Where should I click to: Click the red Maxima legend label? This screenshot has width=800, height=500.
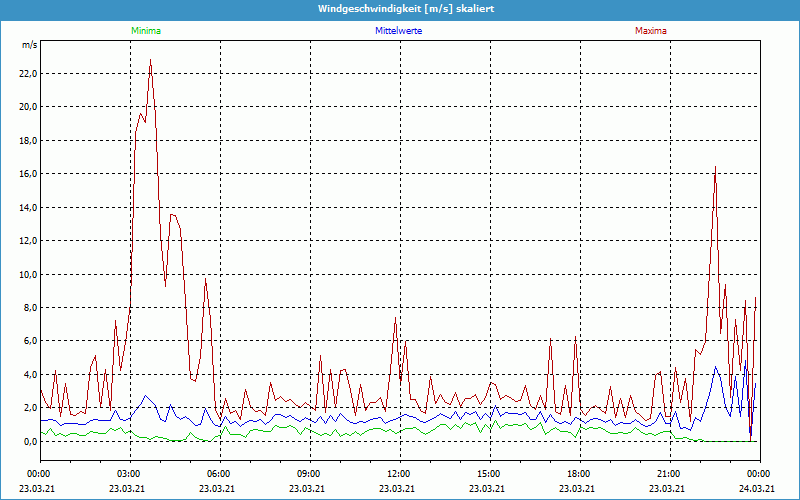(650, 31)
